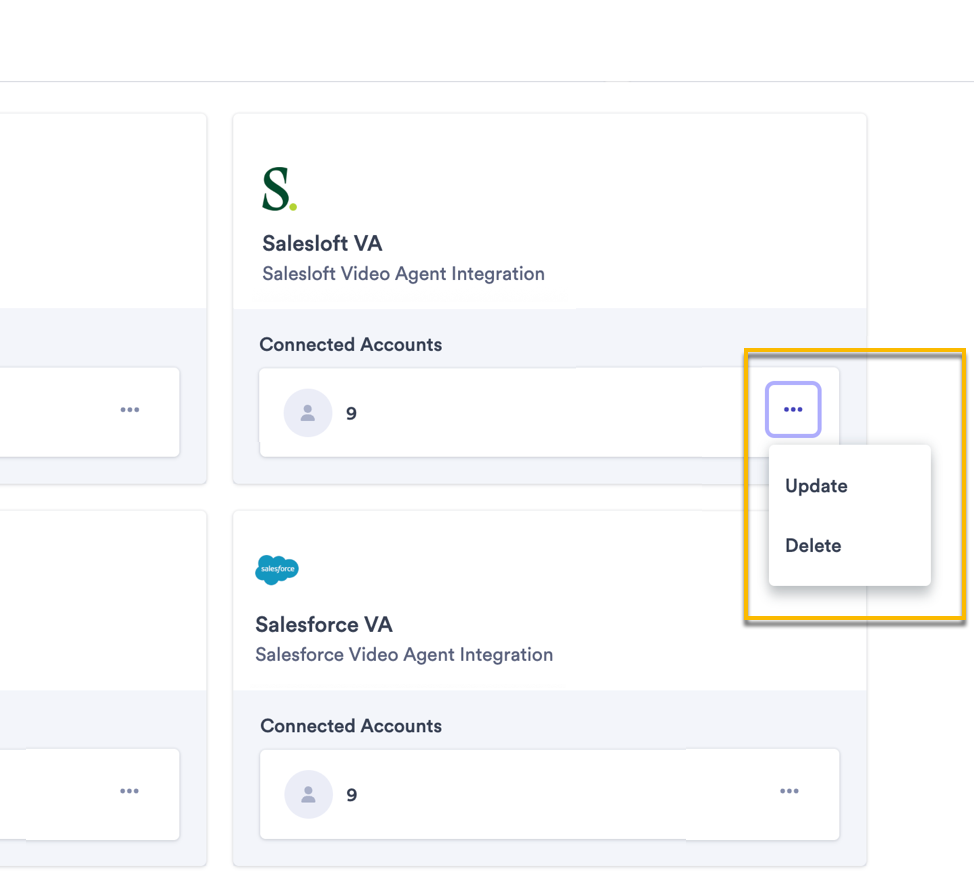
Task: Click Salesloft Video Agent Integration description
Action: pyautogui.click(x=403, y=274)
